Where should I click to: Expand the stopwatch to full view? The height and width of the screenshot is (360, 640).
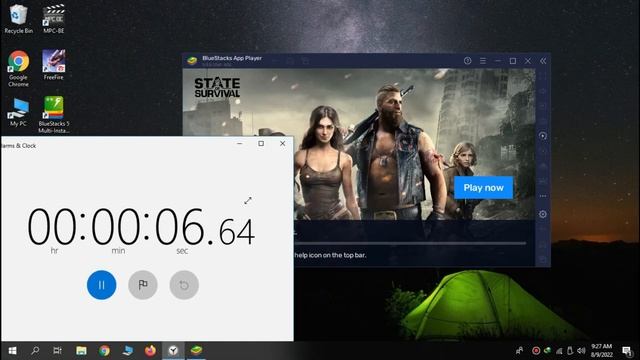[248, 200]
